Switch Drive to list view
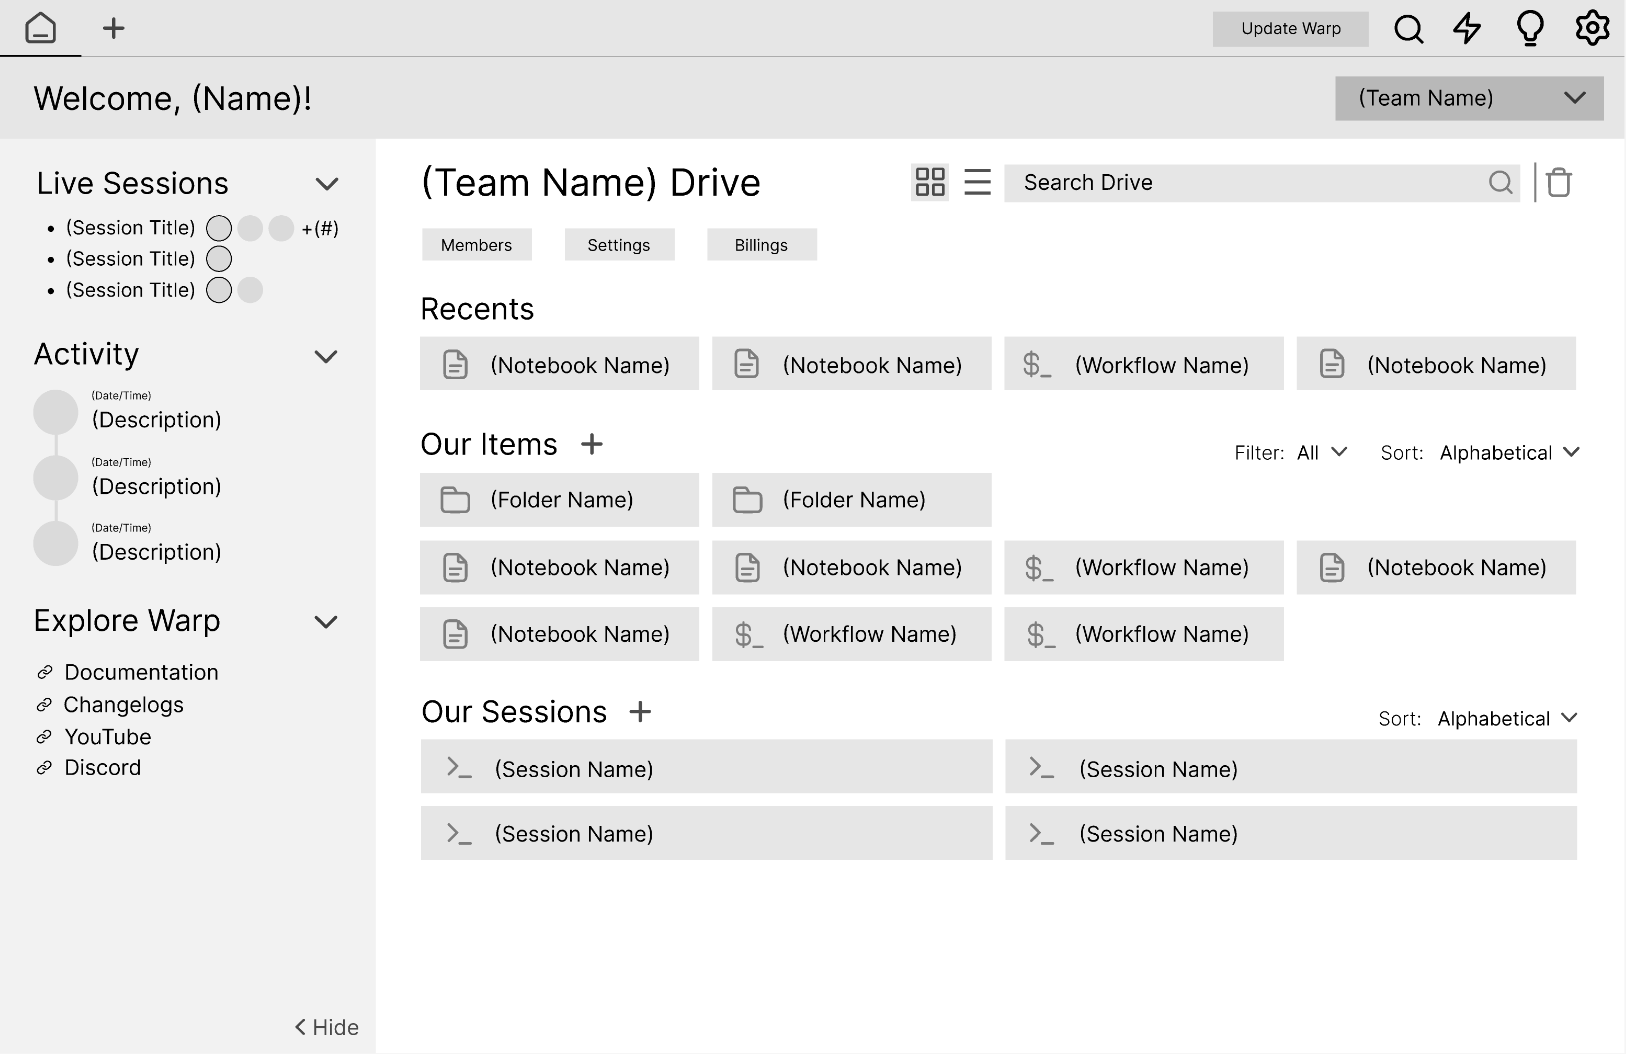The image size is (1626, 1054). pyautogui.click(x=977, y=182)
